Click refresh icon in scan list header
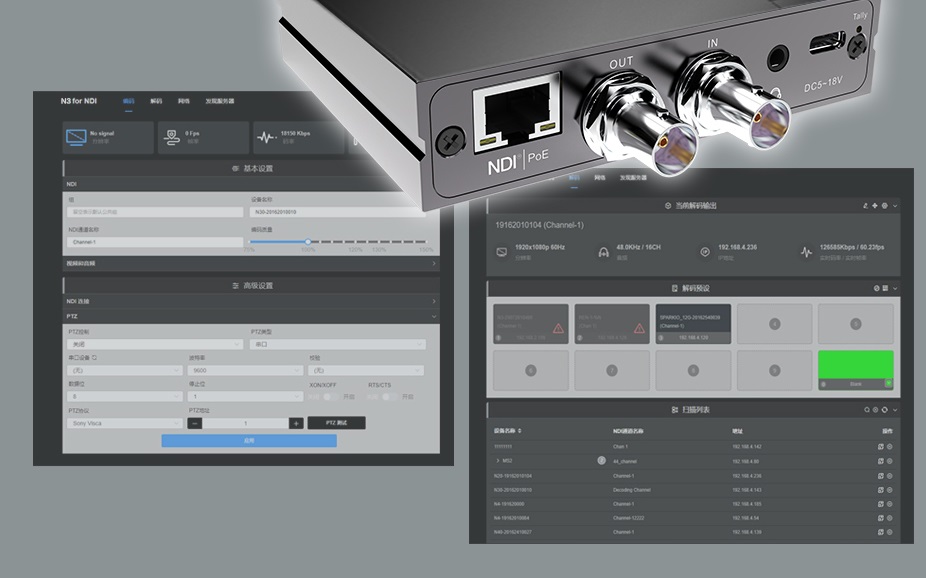This screenshot has height=578, width=926. 883,410
